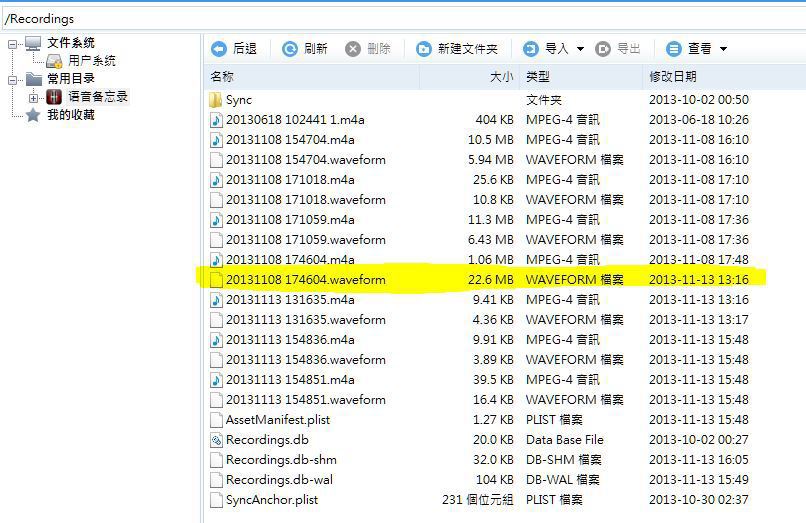Open the 查看 dropdown arrow

click(x=723, y=49)
